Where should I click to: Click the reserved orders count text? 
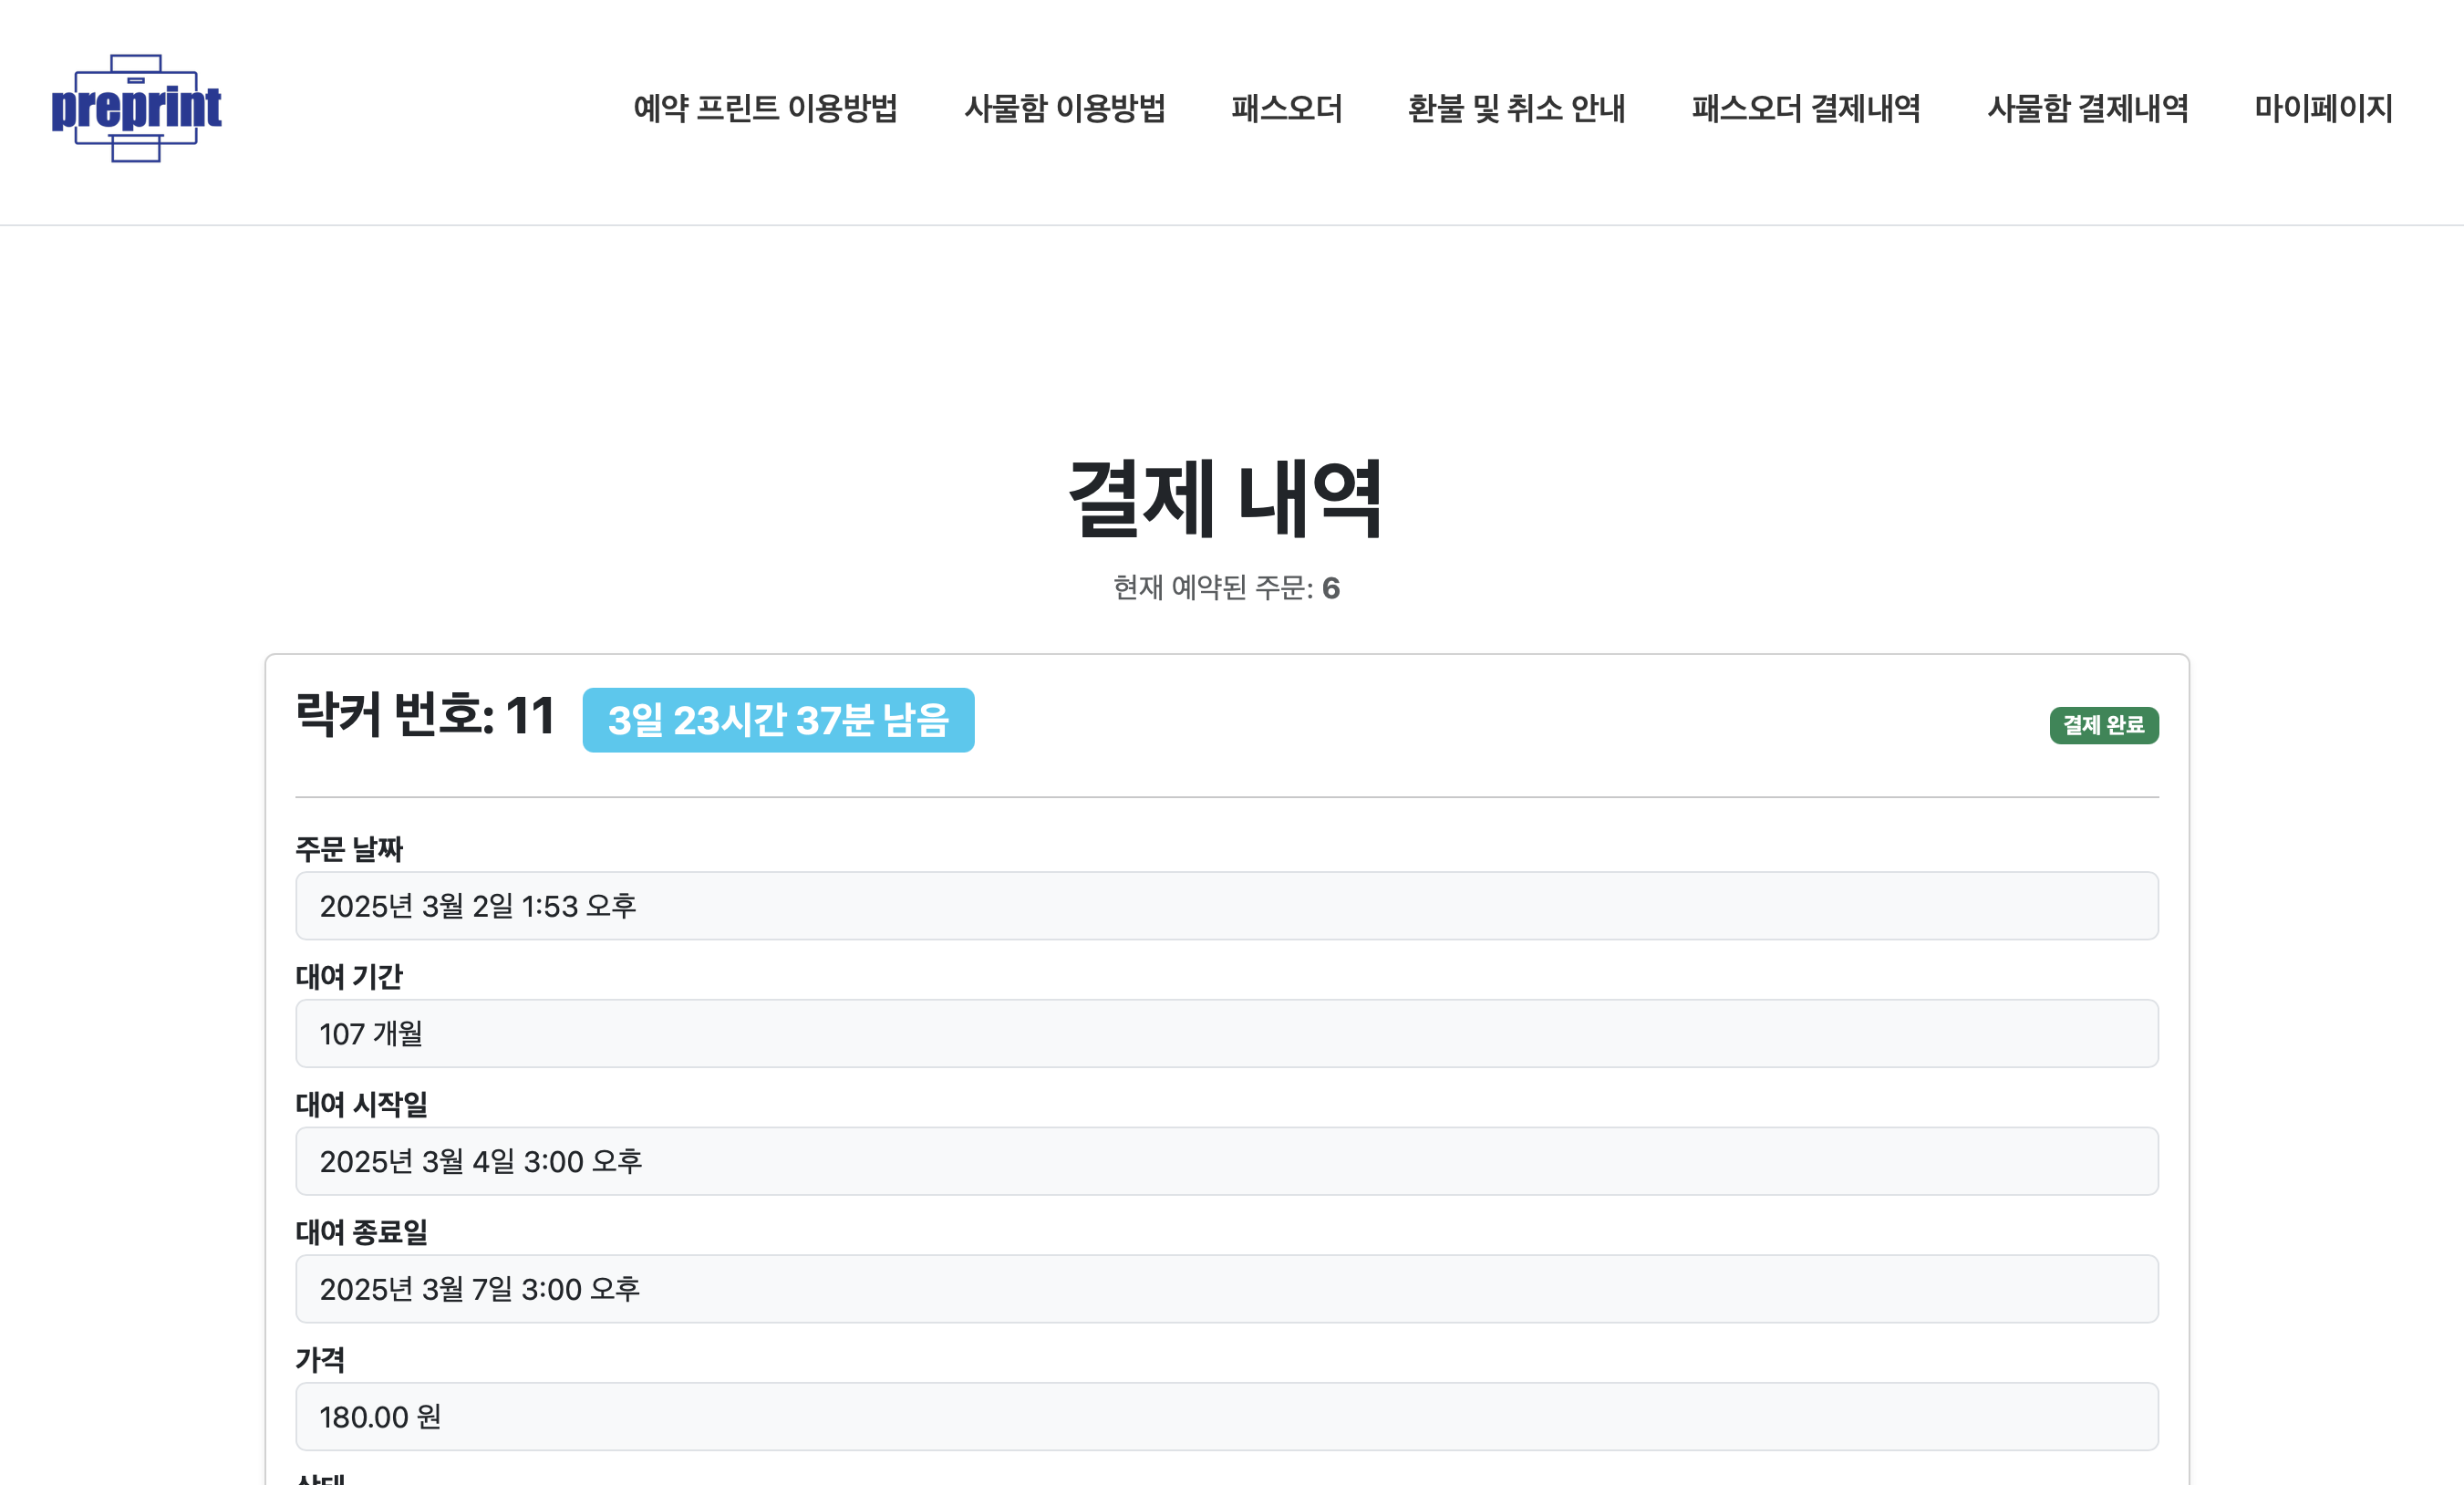pyautogui.click(x=1226, y=590)
